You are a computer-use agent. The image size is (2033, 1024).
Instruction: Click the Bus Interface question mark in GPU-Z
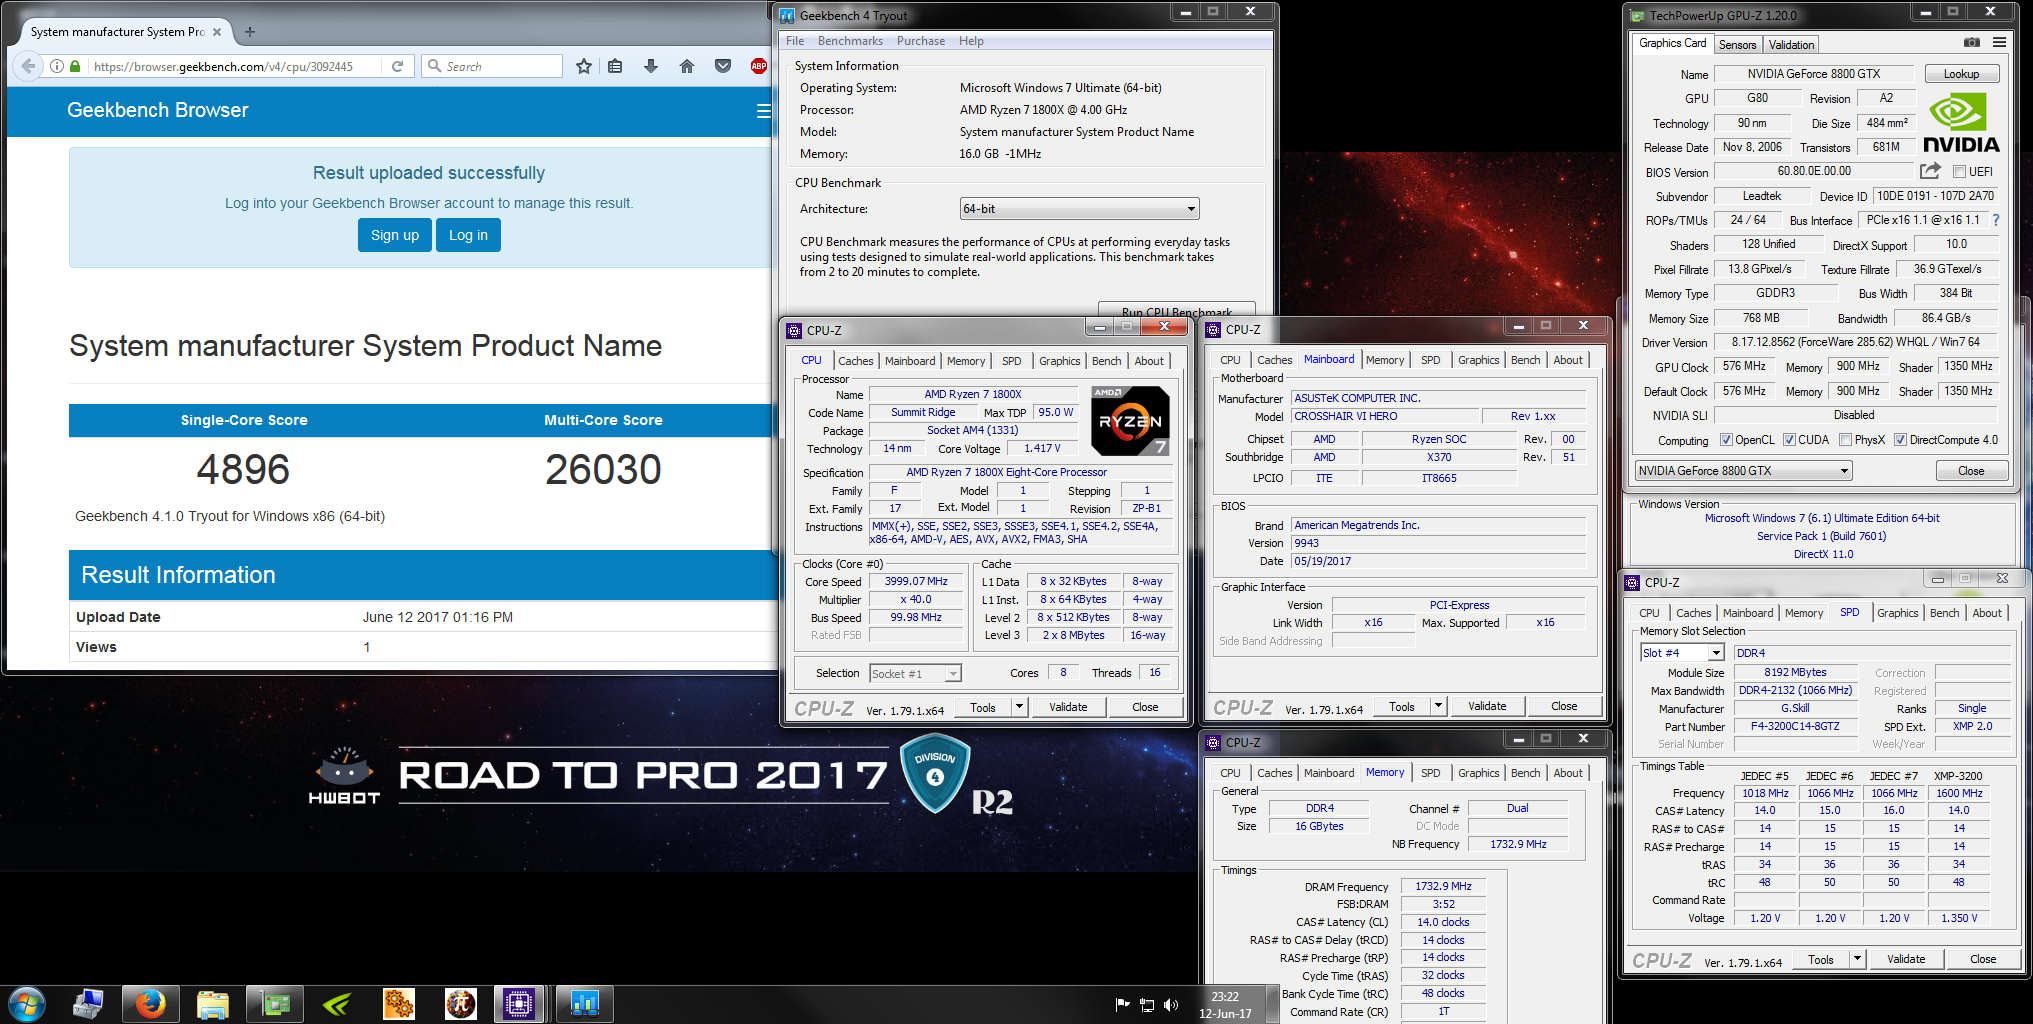(1996, 220)
